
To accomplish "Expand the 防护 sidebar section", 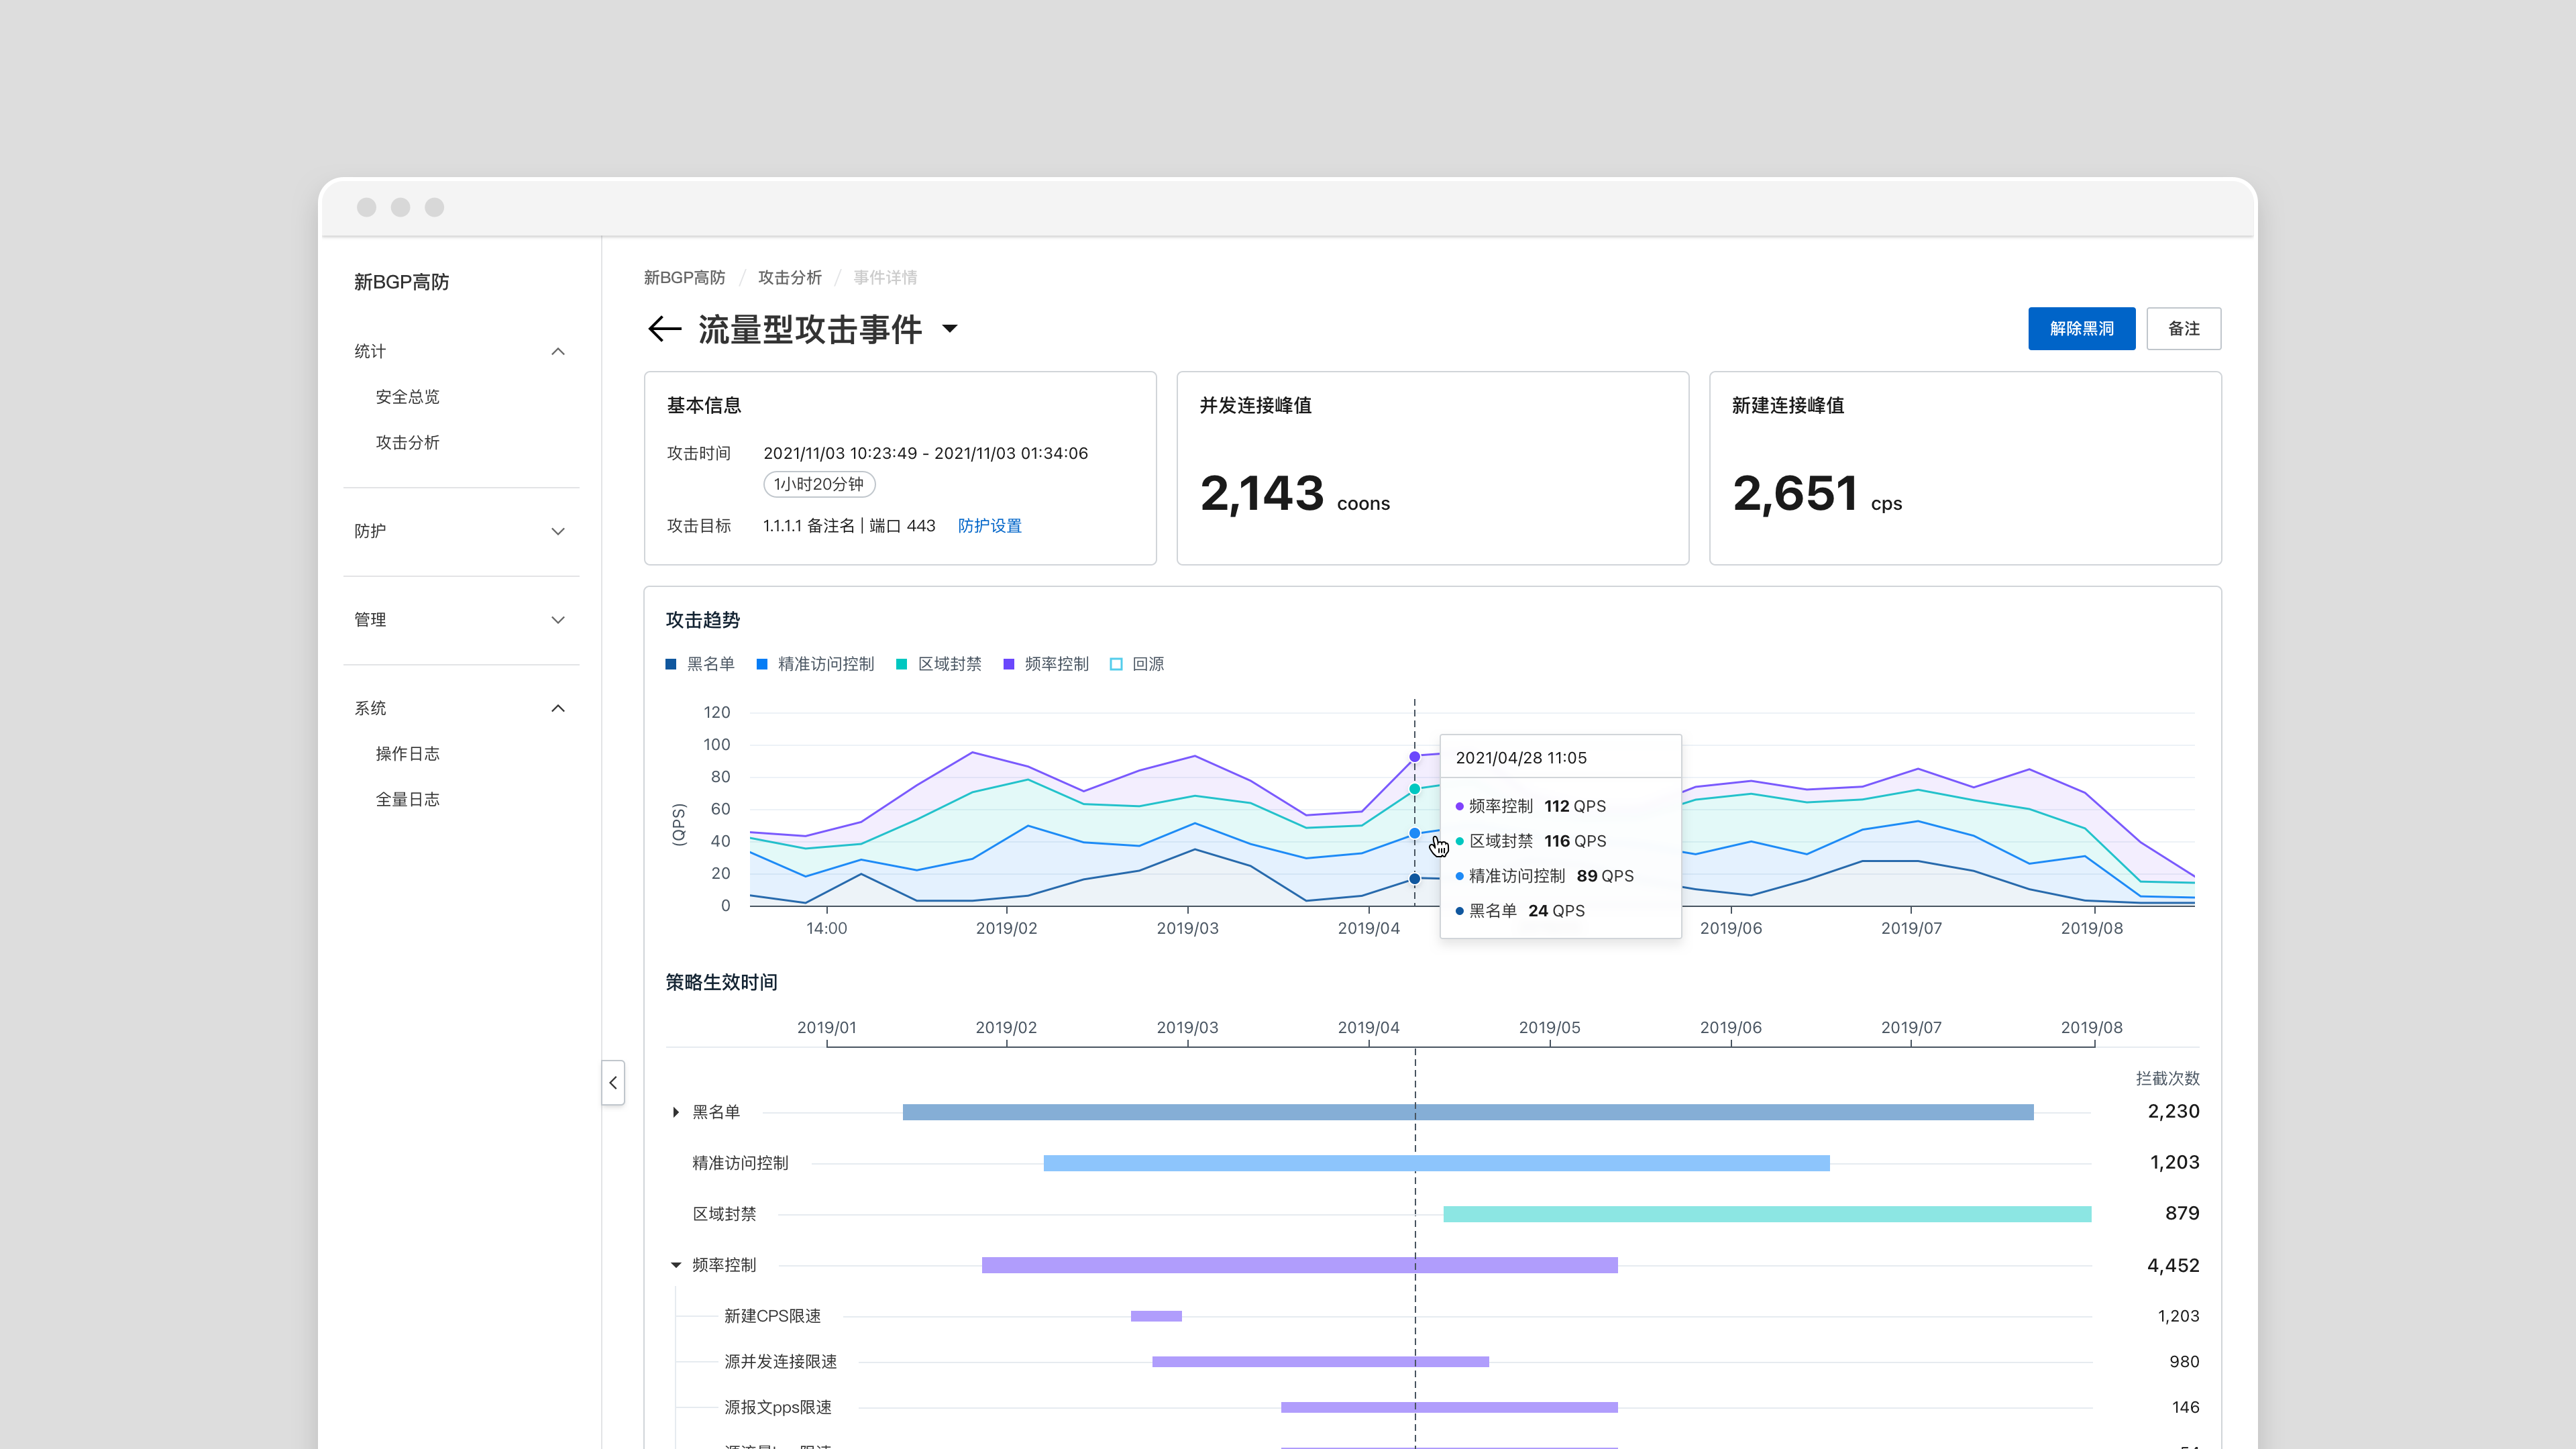I will coord(558,531).
